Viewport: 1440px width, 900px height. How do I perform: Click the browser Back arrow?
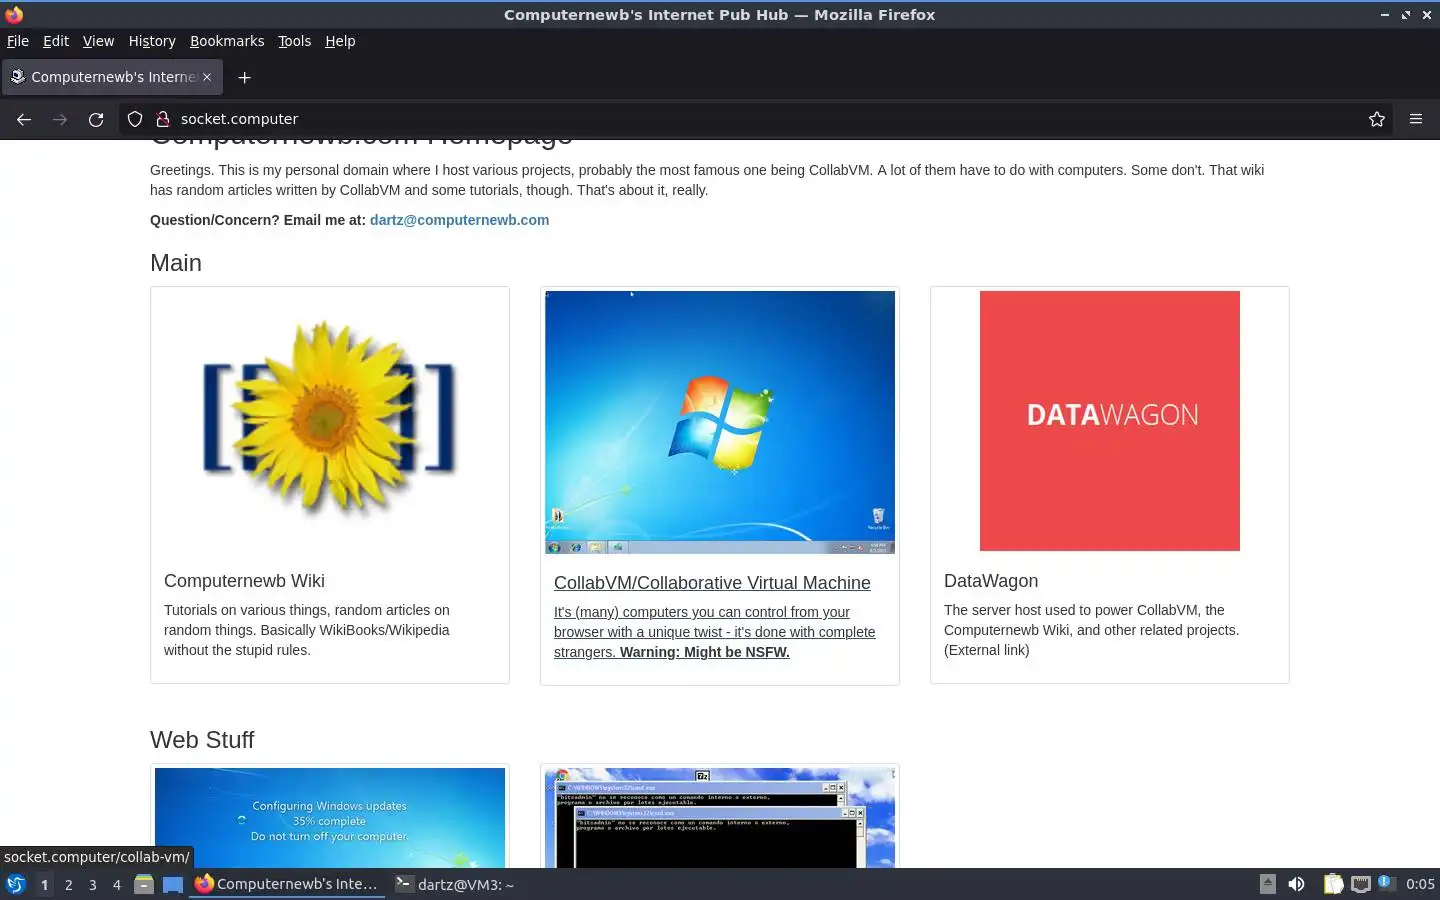[24, 119]
